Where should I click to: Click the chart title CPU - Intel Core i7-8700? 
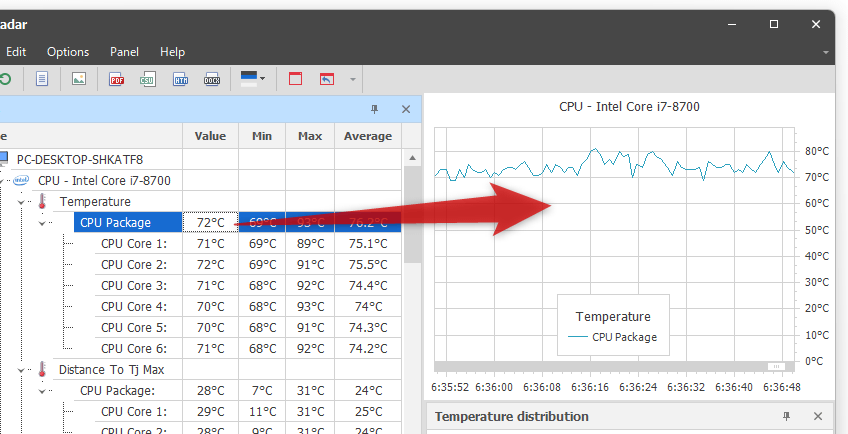pos(629,107)
